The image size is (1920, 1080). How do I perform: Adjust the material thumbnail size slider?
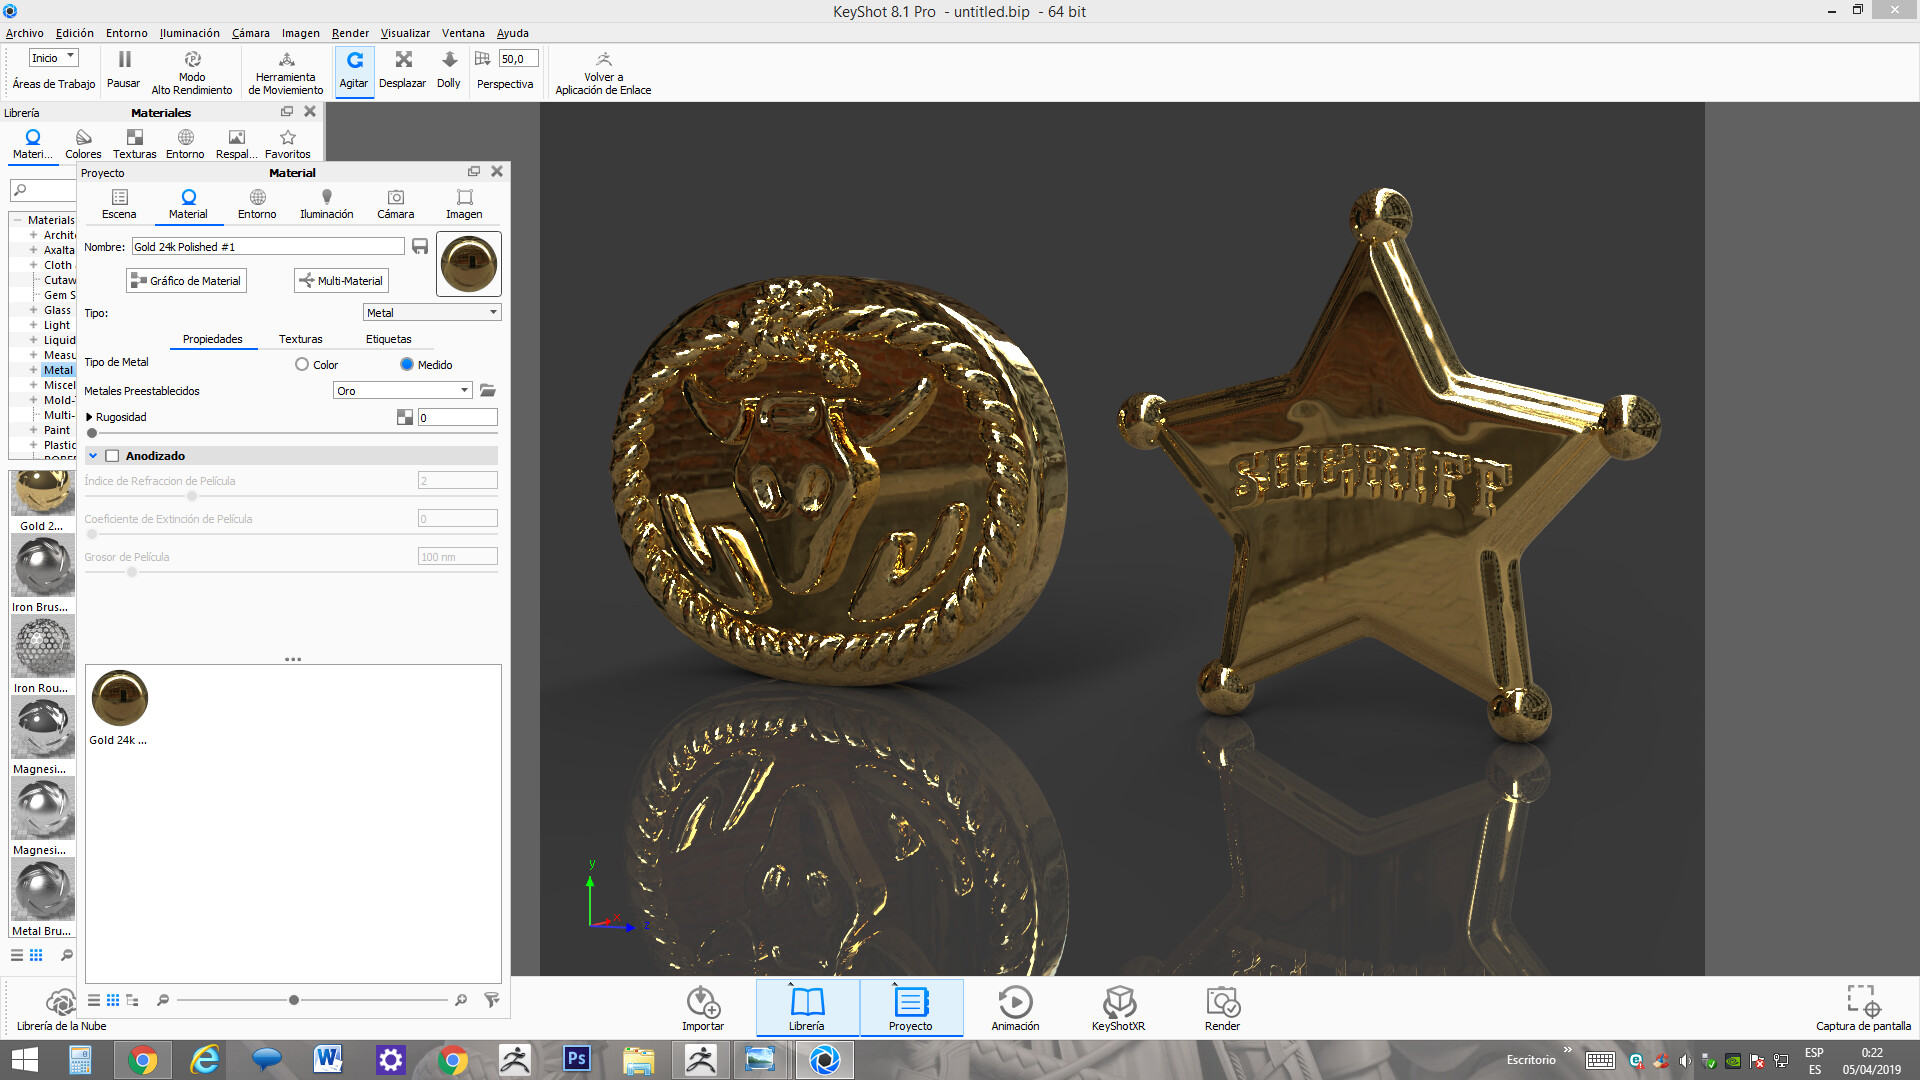point(293,1000)
